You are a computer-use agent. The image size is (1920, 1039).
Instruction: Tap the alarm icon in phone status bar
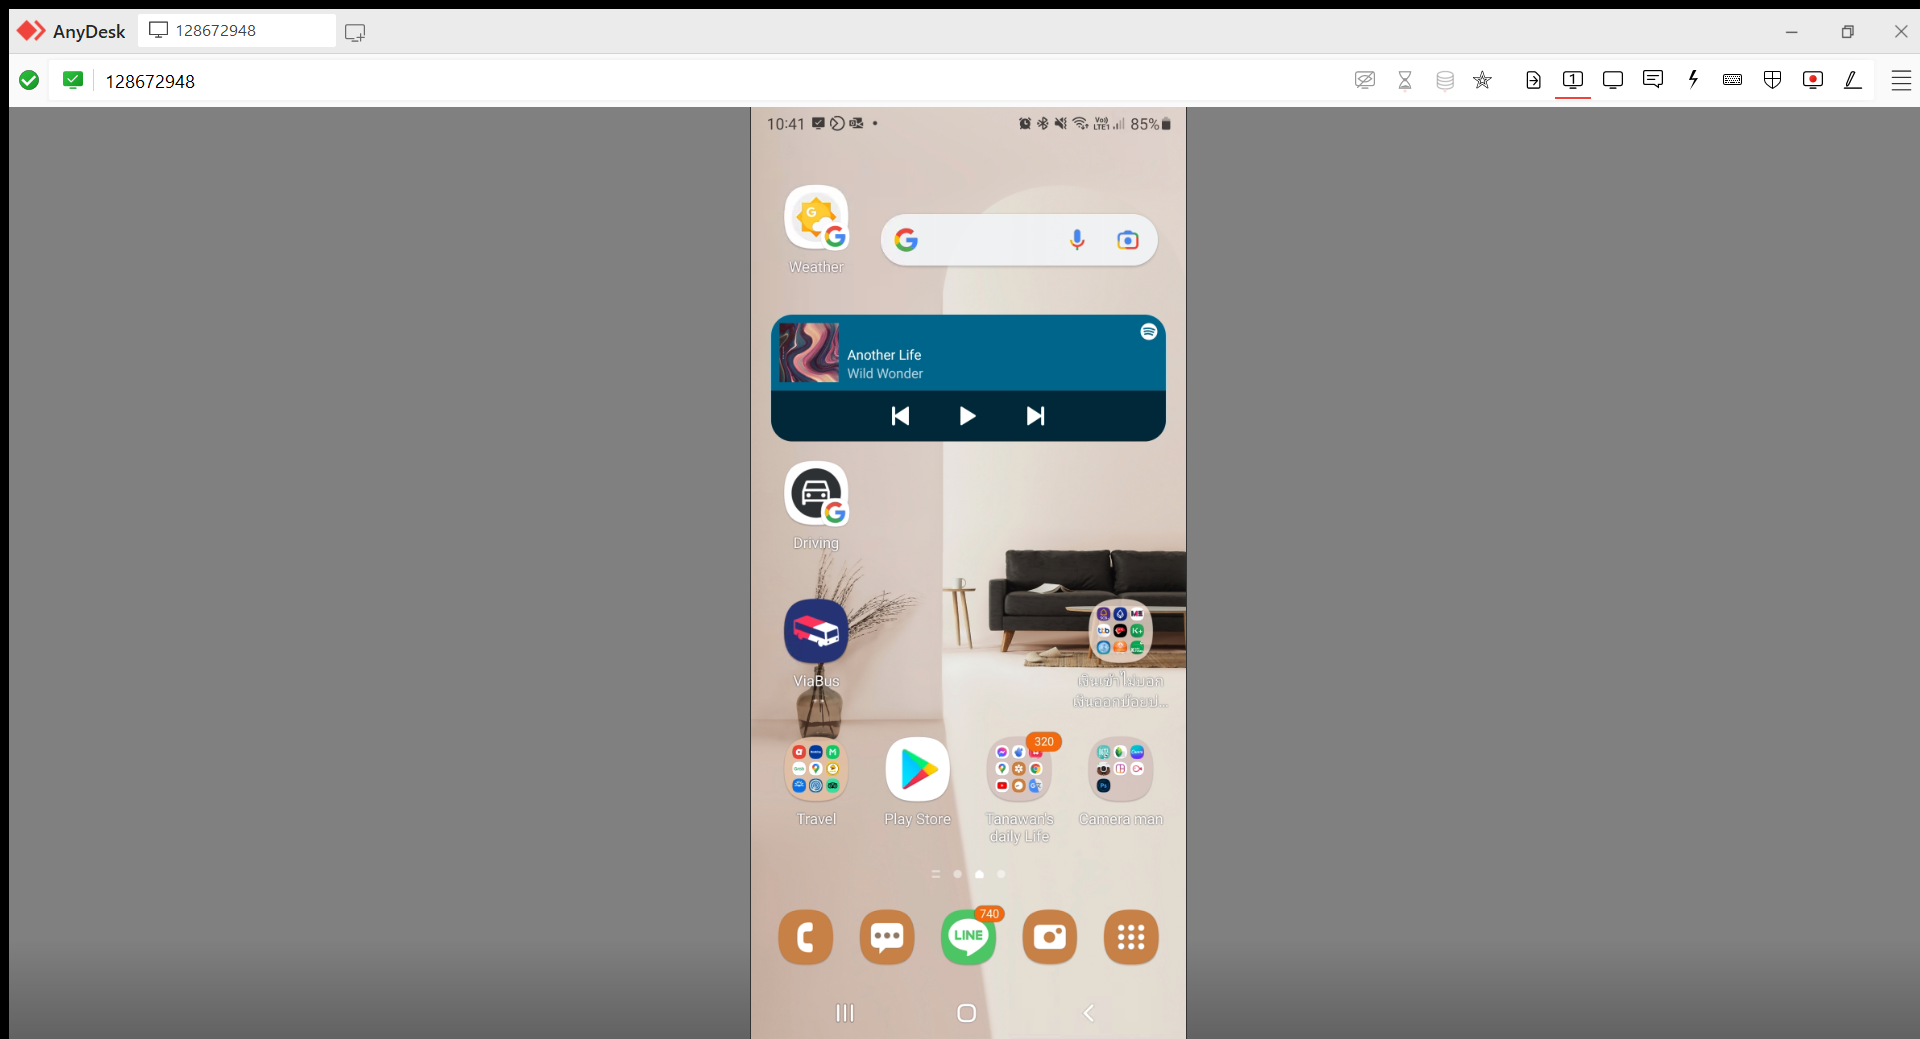[1025, 124]
